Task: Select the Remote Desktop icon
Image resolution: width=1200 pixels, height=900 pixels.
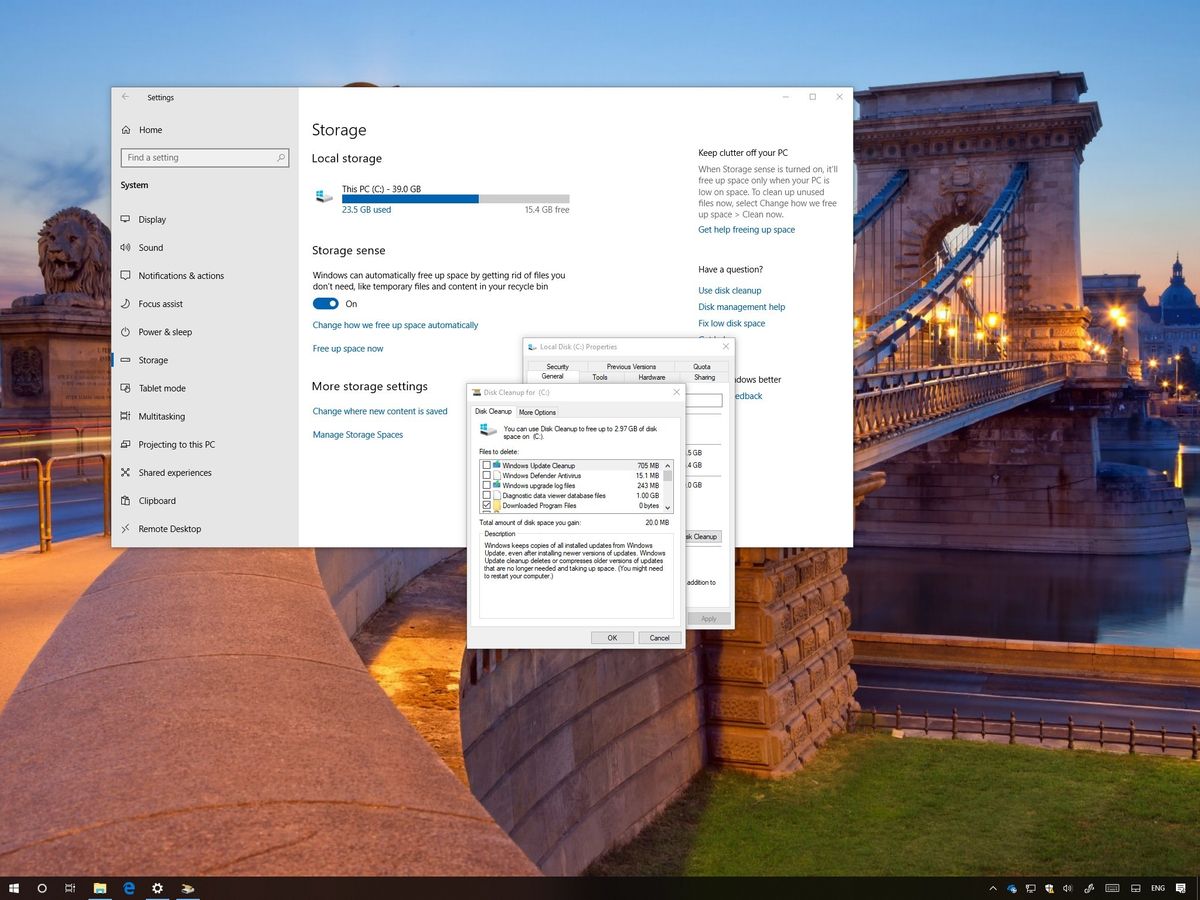Action: pyautogui.click(x=126, y=528)
